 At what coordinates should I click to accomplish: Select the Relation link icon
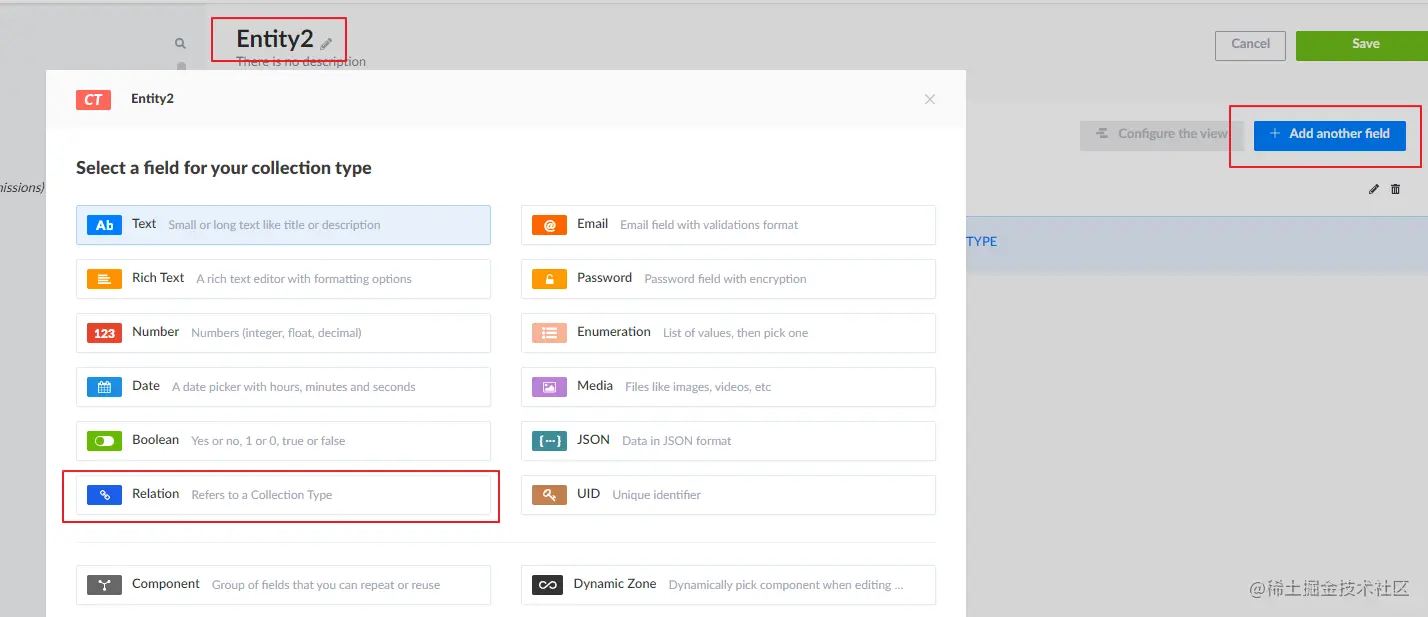tap(104, 495)
